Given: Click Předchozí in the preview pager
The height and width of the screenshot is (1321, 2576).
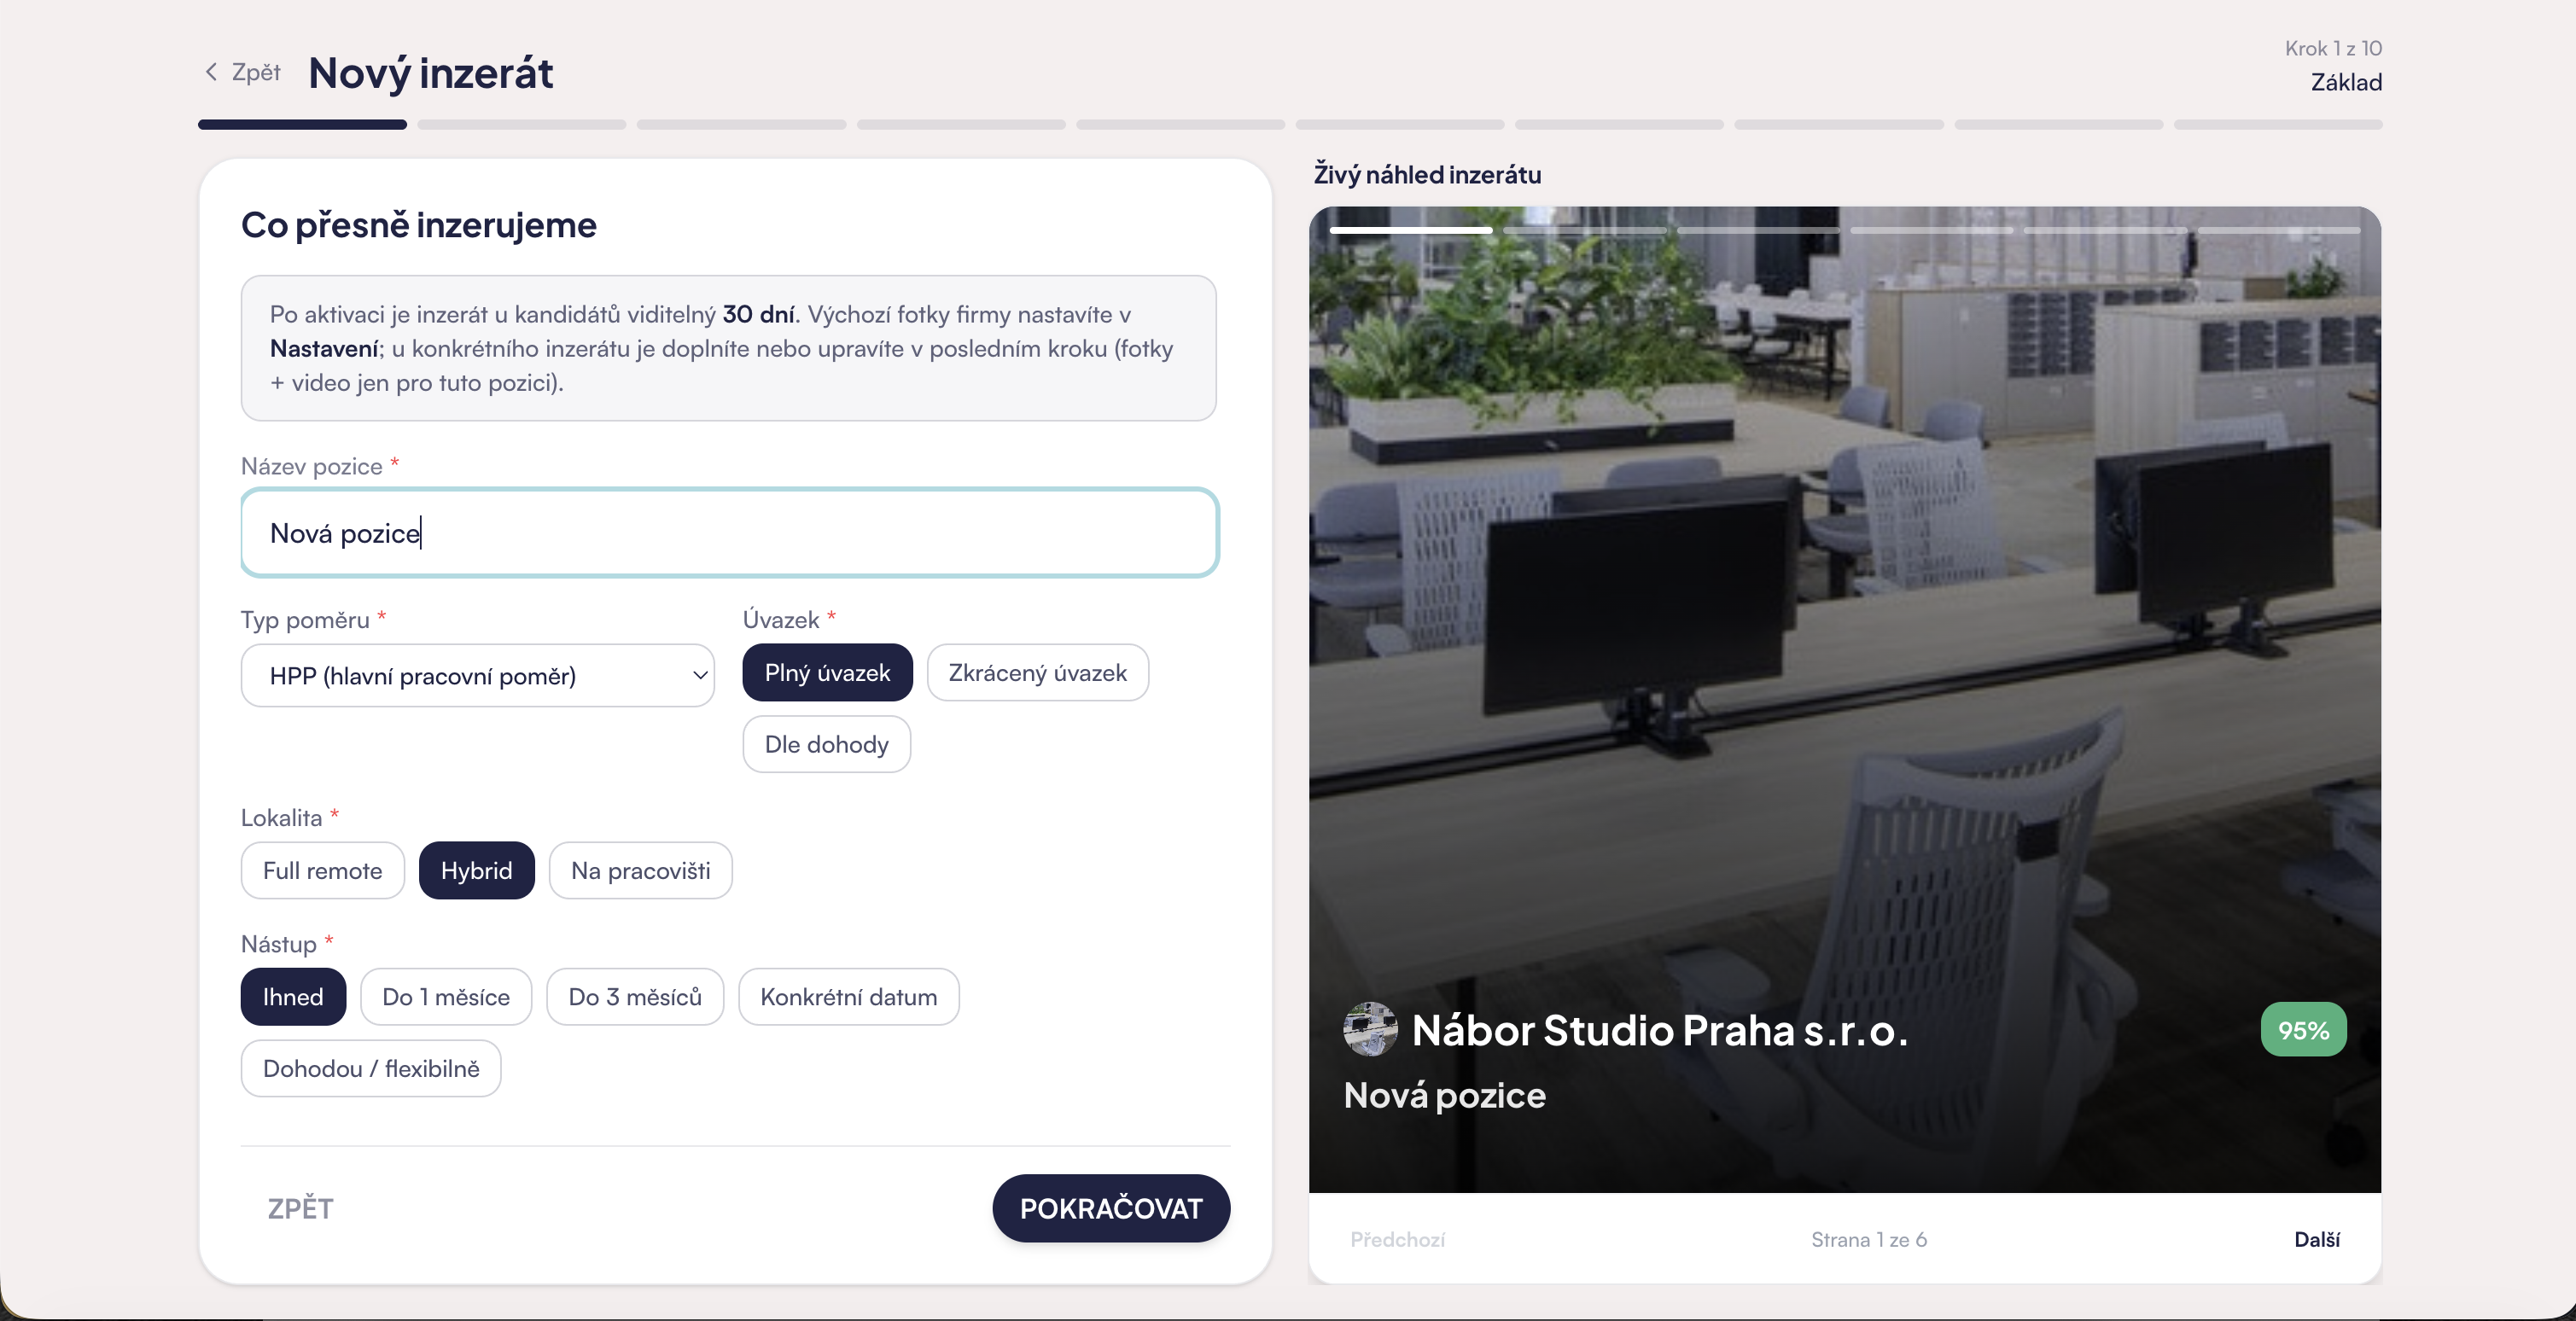Looking at the screenshot, I should coord(1397,1240).
